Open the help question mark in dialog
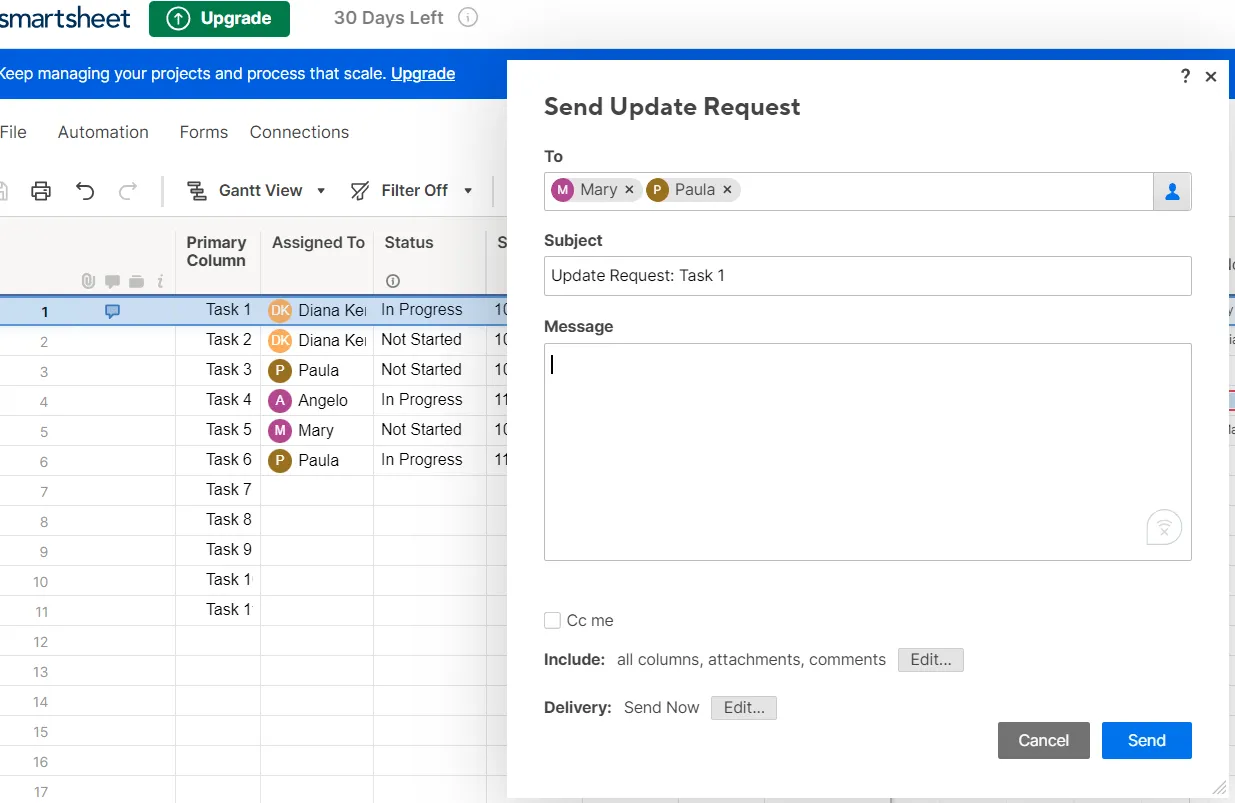The image size is (1235, 803). 1186,76
